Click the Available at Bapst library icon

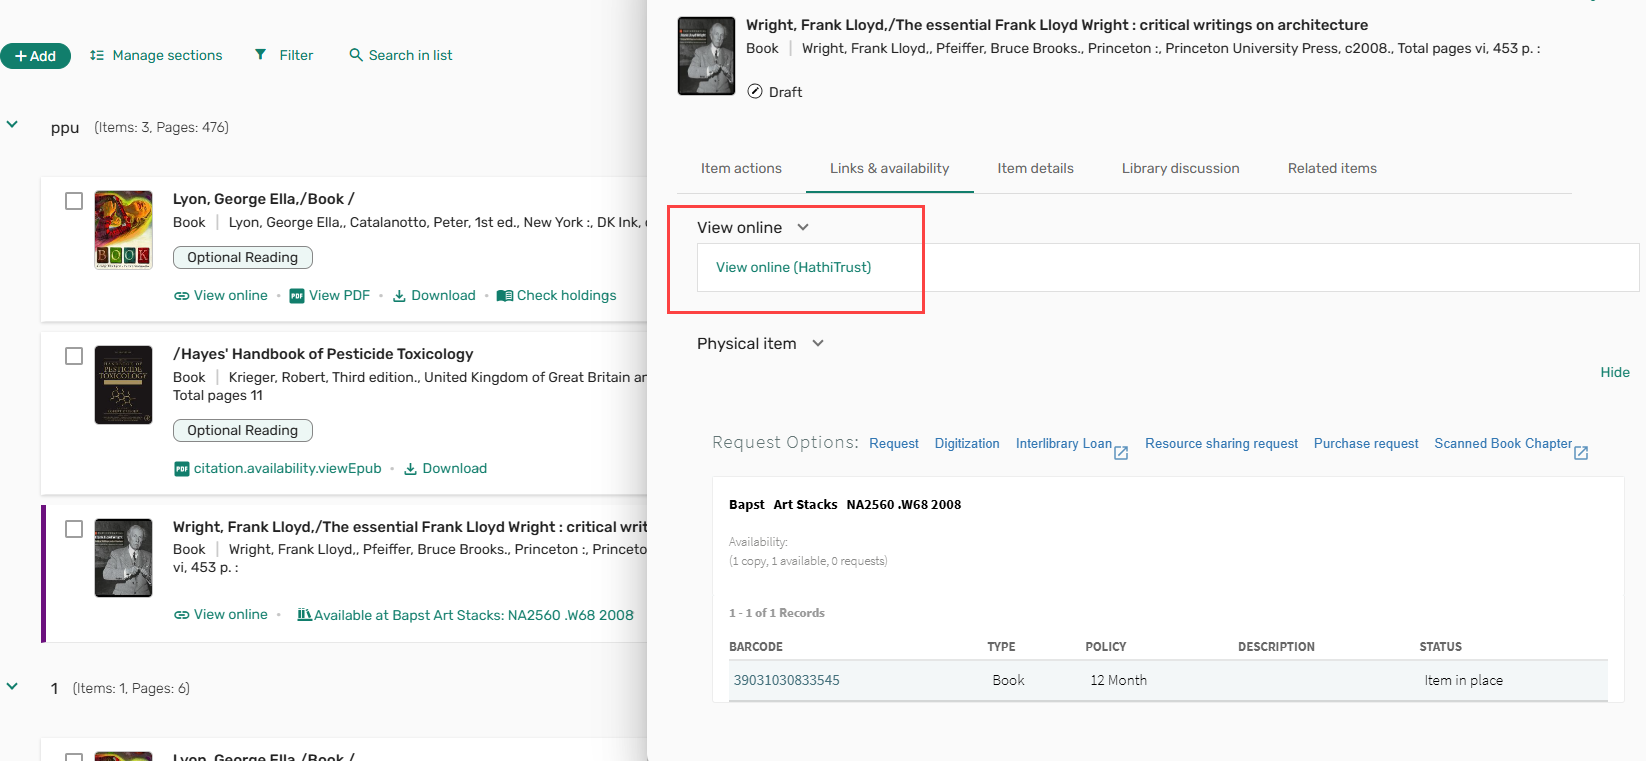point(305,615)
